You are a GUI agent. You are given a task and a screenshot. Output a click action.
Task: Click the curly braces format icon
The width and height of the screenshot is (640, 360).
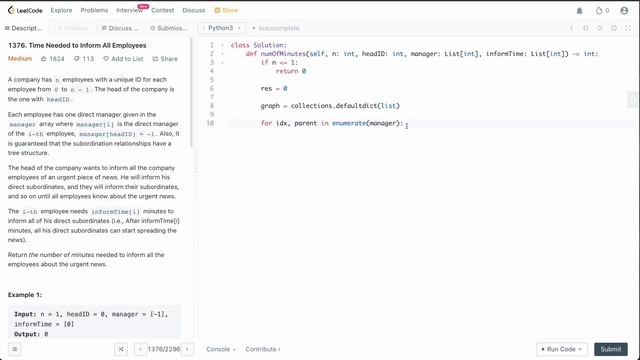[x=586, y=28]
